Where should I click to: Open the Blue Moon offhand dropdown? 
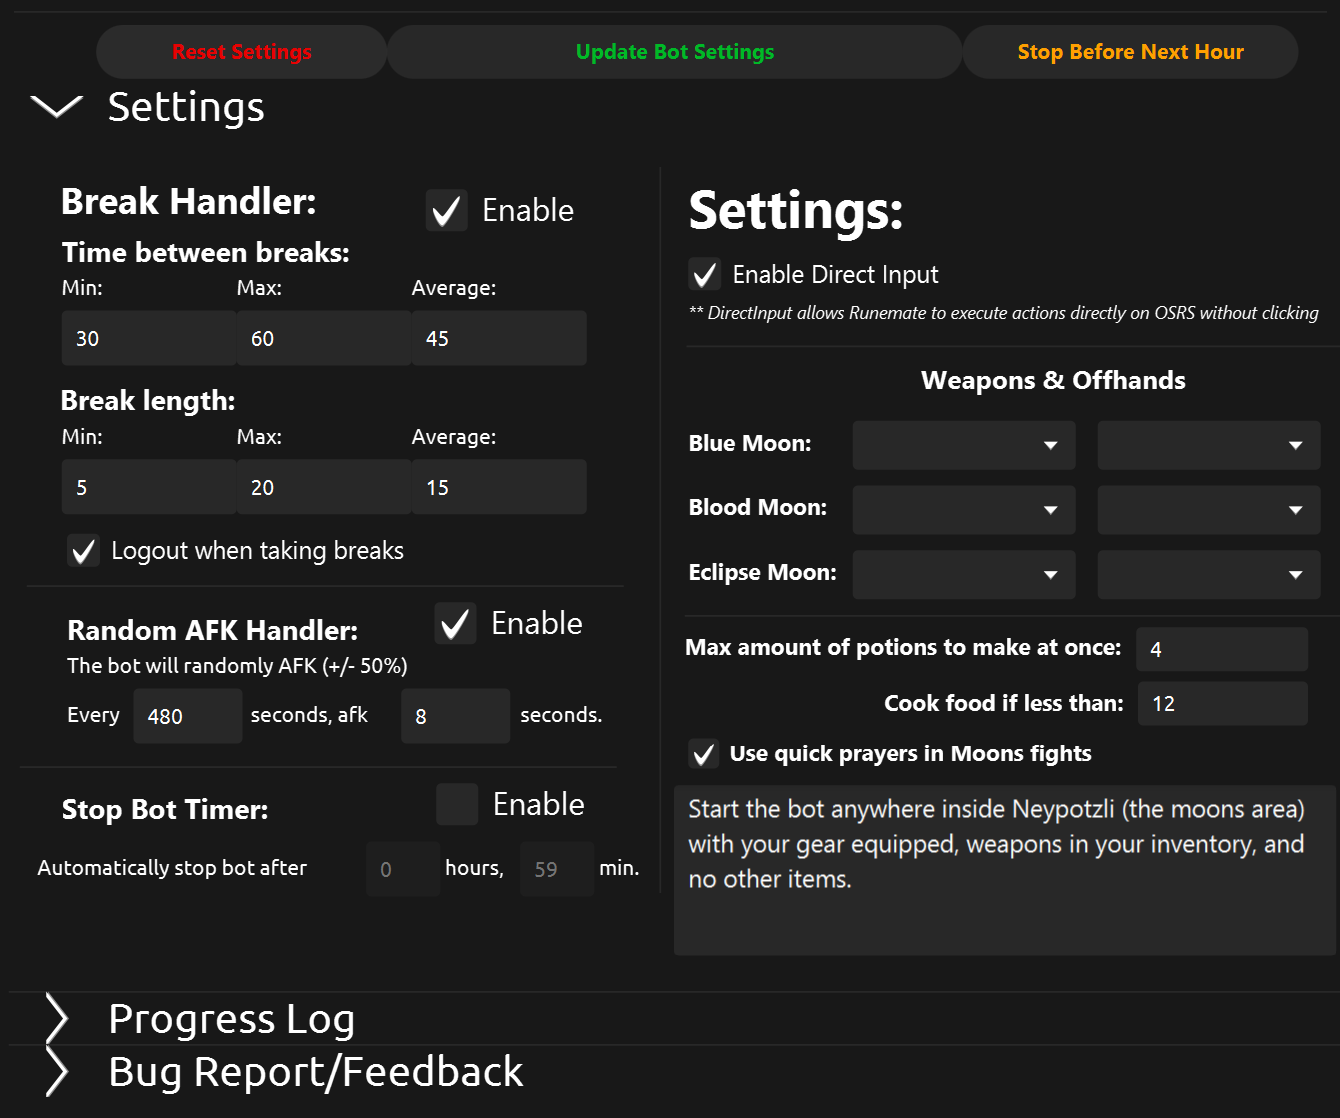coord(1208,445)
